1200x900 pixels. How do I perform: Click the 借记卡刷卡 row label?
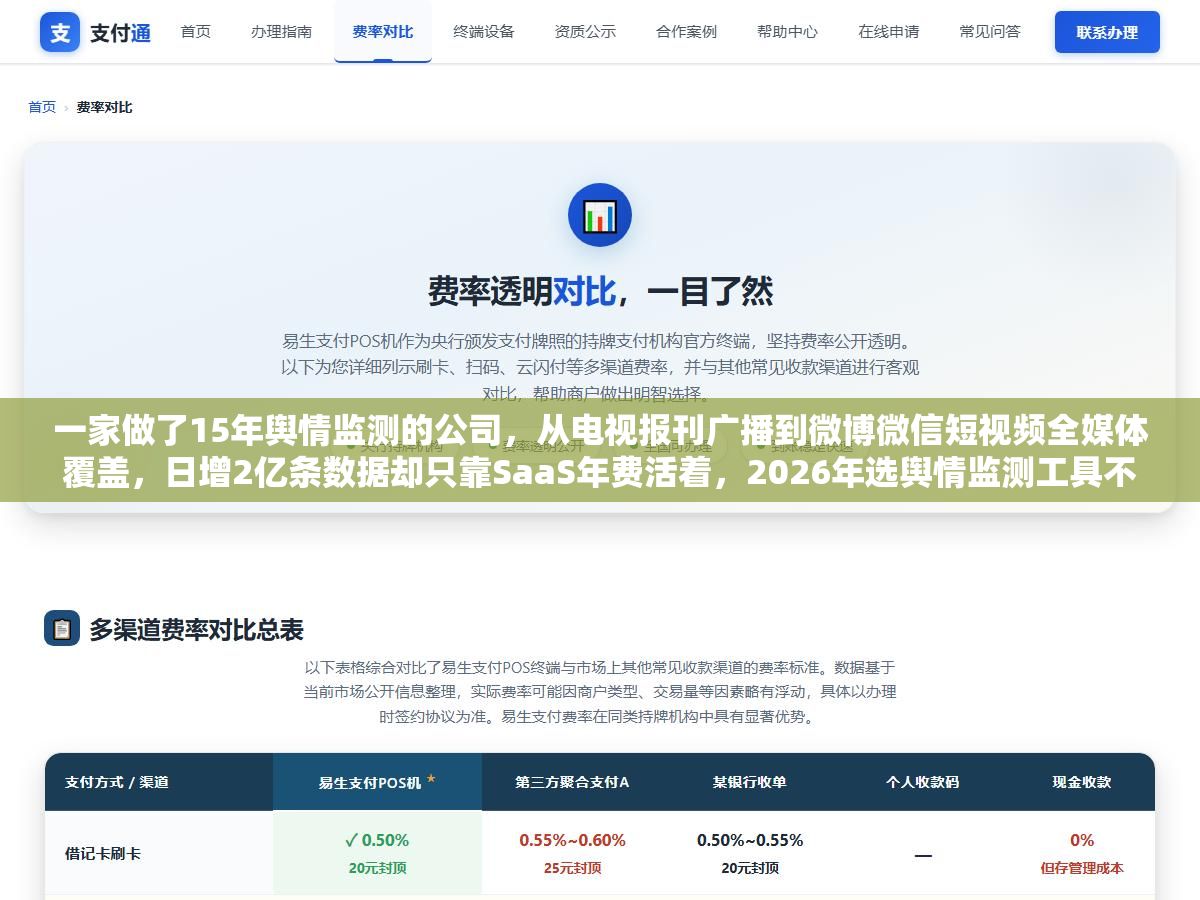[103, 854]
